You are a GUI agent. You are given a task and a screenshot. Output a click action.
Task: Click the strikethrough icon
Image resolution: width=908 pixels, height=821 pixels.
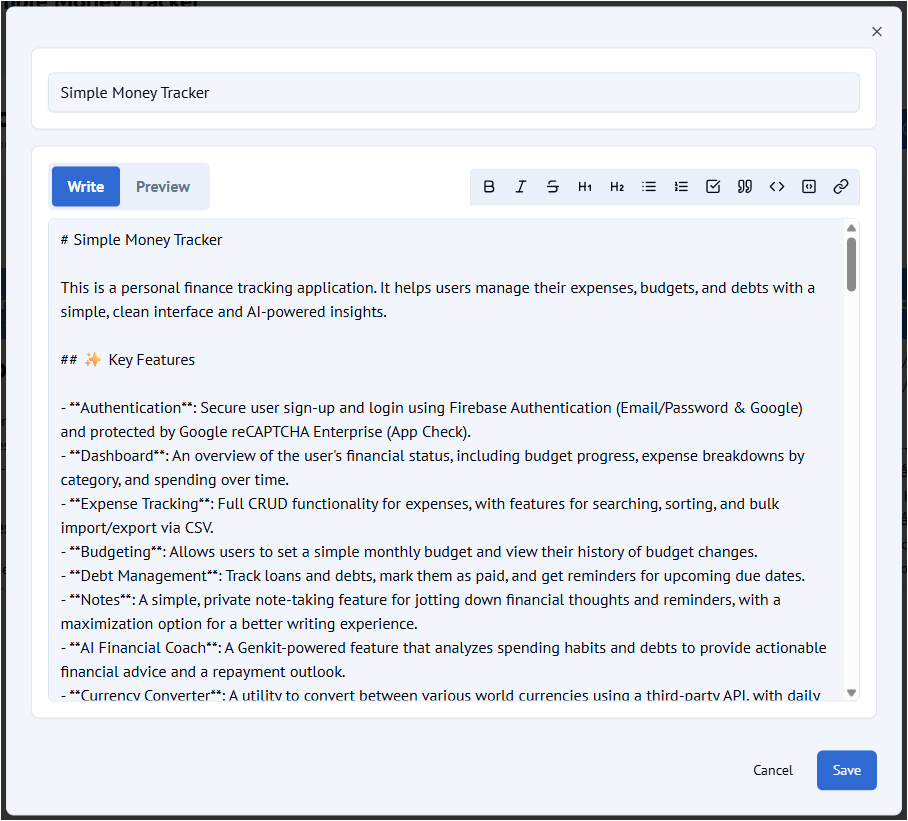click(x=553, y=187)
